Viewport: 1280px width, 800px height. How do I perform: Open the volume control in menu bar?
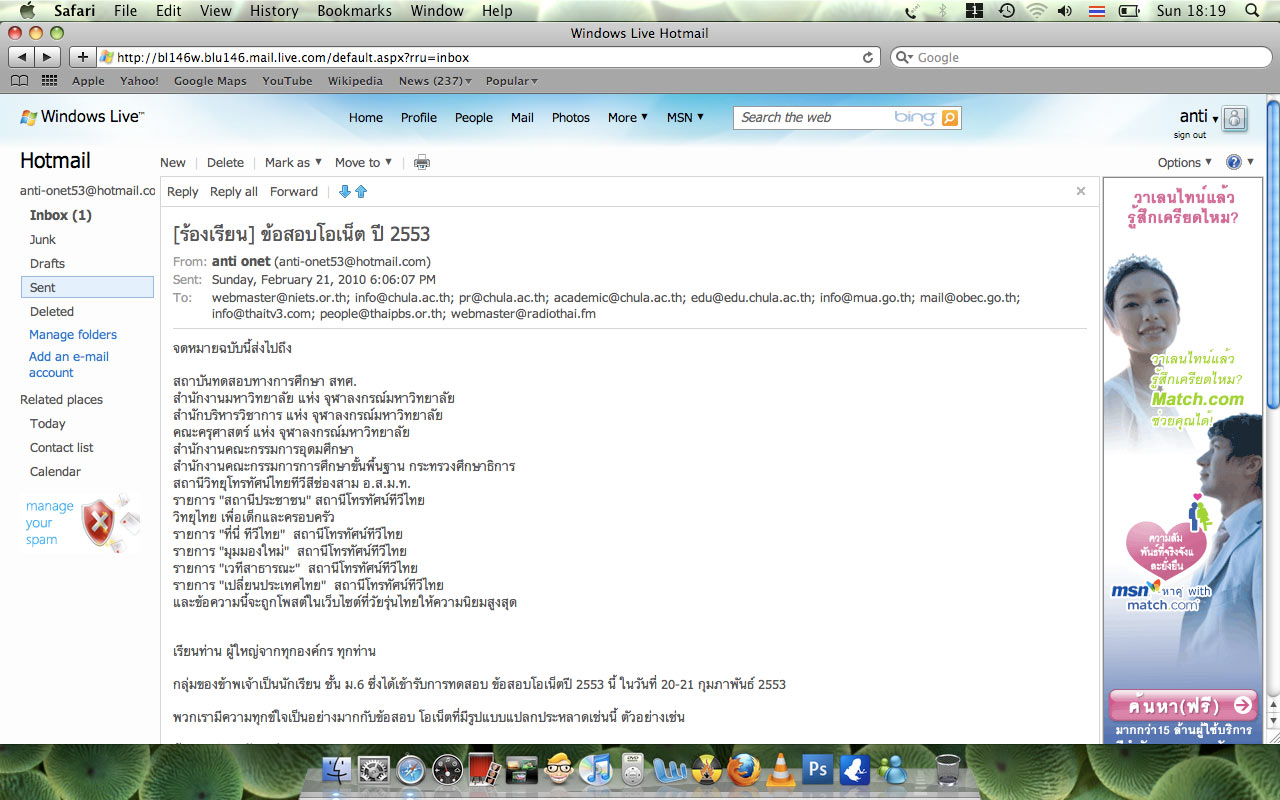pos(1065,11)
